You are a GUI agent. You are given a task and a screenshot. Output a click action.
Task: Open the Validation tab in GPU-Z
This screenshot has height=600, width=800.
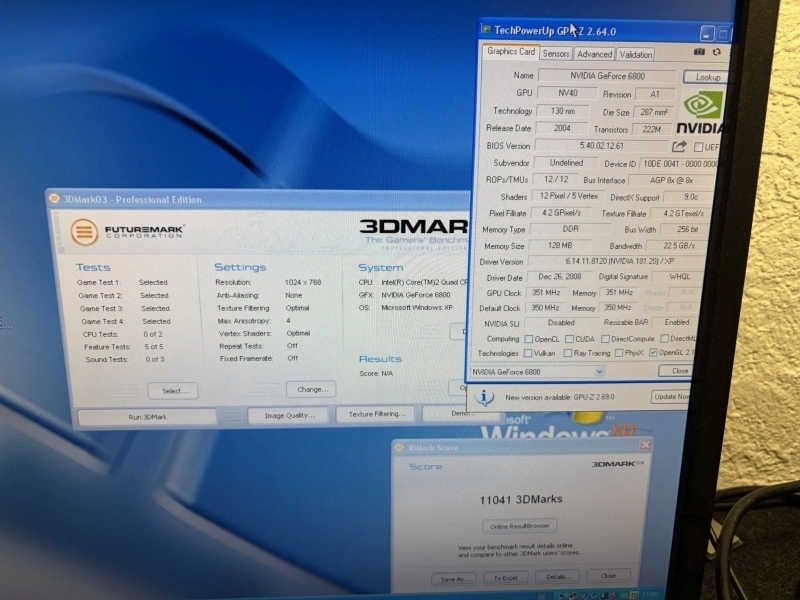coord(636,54)
